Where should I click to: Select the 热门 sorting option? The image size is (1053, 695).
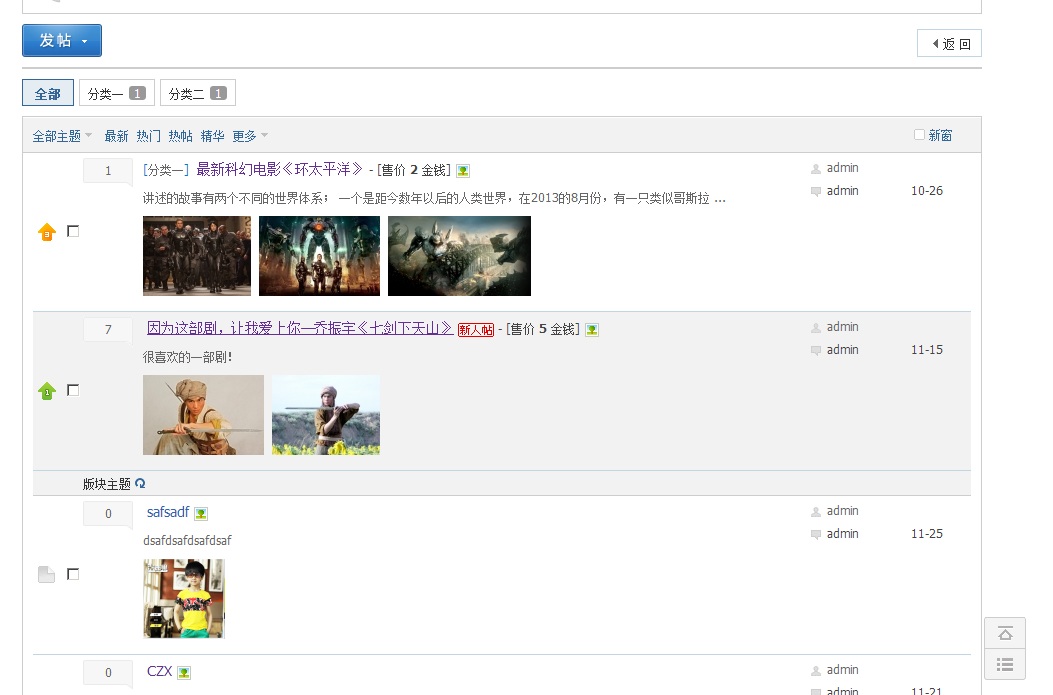click(x=146, y=135)
